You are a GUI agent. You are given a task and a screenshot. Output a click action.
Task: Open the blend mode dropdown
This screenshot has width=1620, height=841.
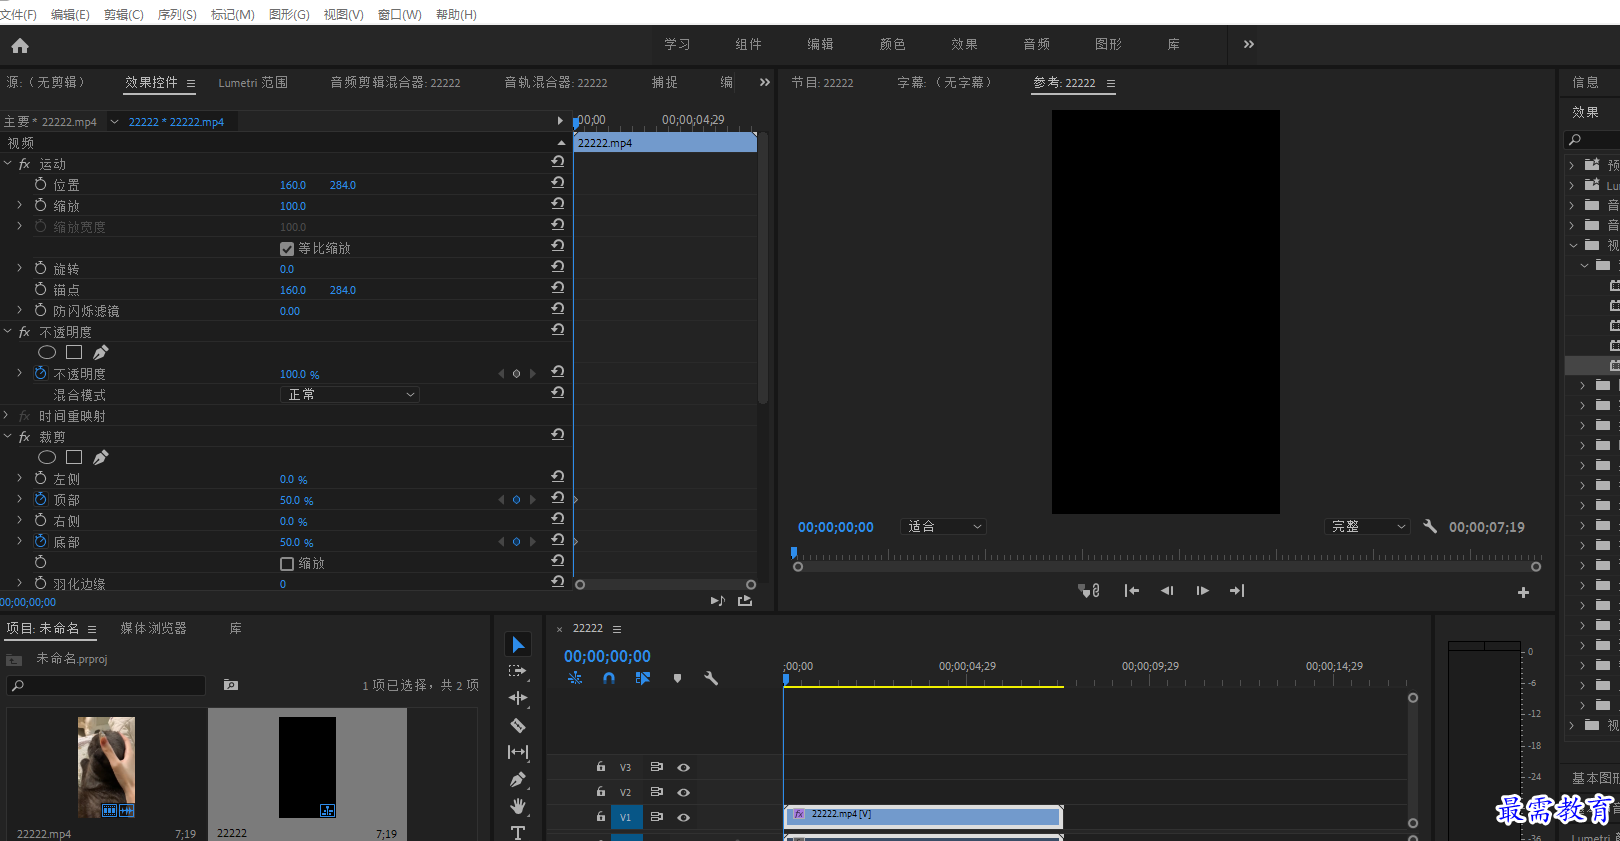coord(349,395)
